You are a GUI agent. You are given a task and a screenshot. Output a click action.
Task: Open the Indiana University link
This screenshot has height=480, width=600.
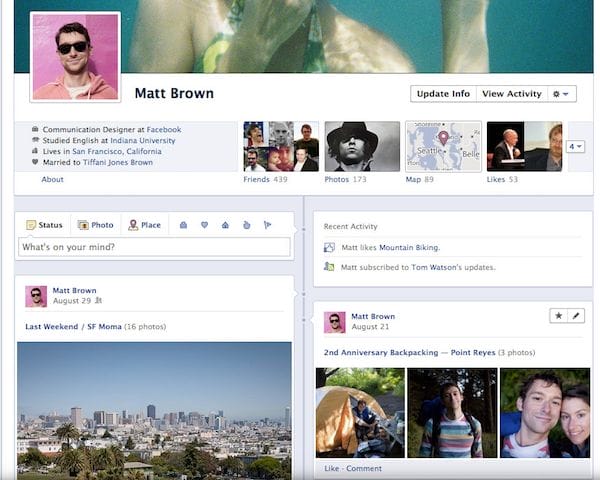(x=143, y=140)
